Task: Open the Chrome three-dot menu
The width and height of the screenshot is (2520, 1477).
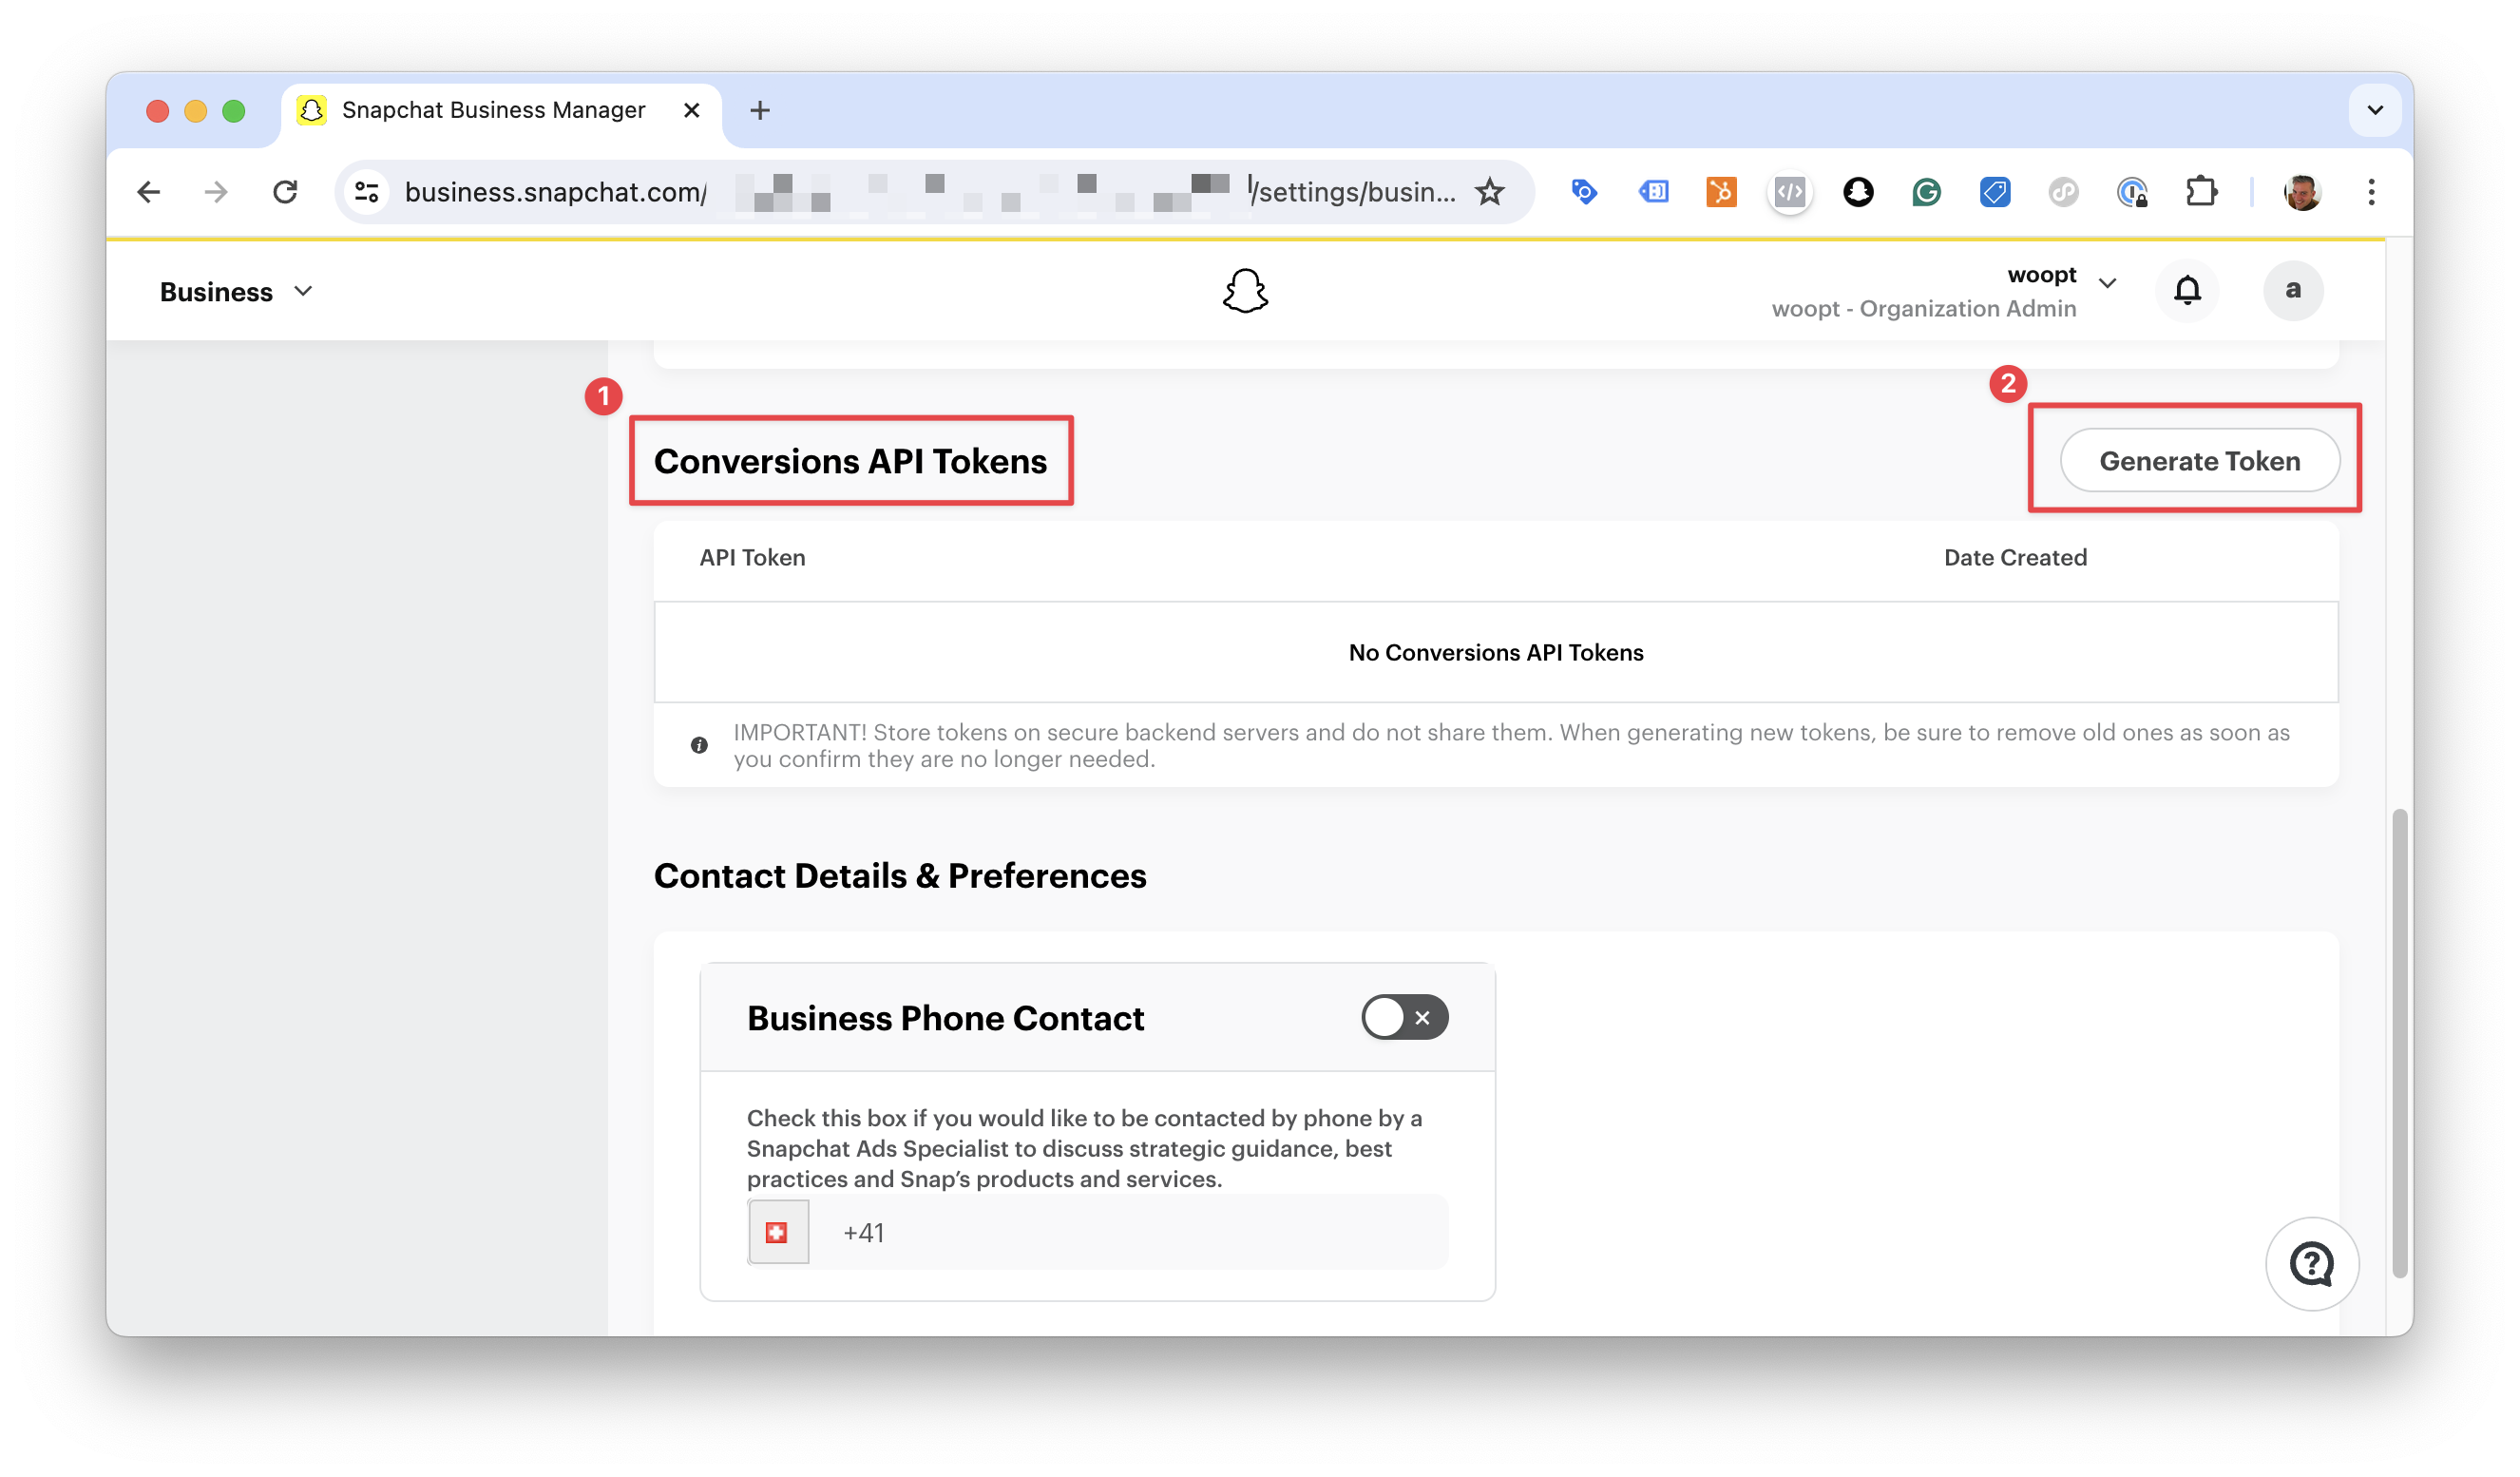Action: [2371, 192]
